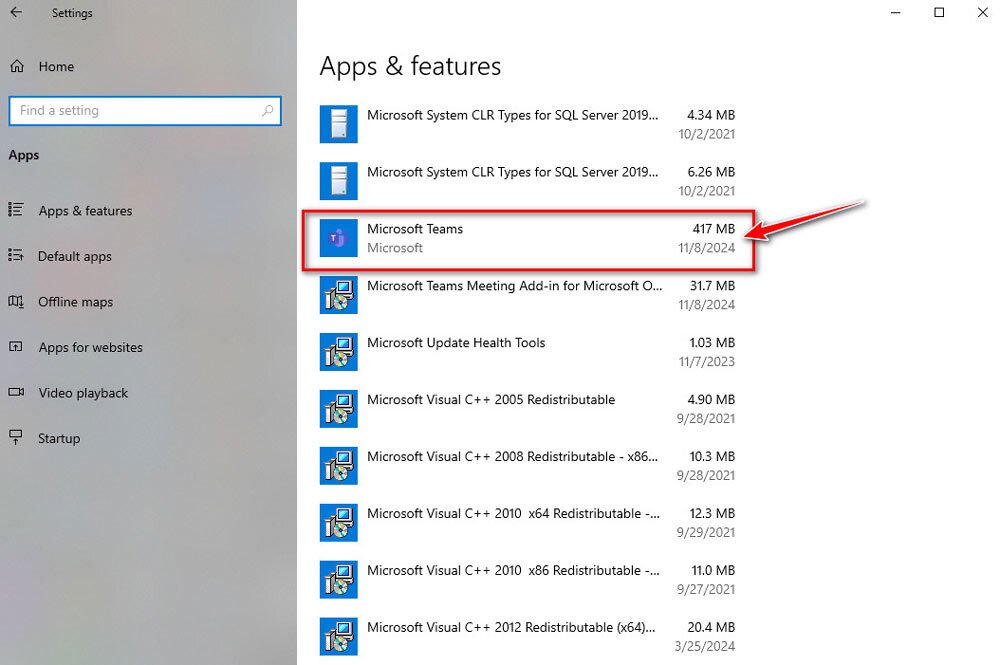Select Apps & features in the sidebar

(85, 210)
